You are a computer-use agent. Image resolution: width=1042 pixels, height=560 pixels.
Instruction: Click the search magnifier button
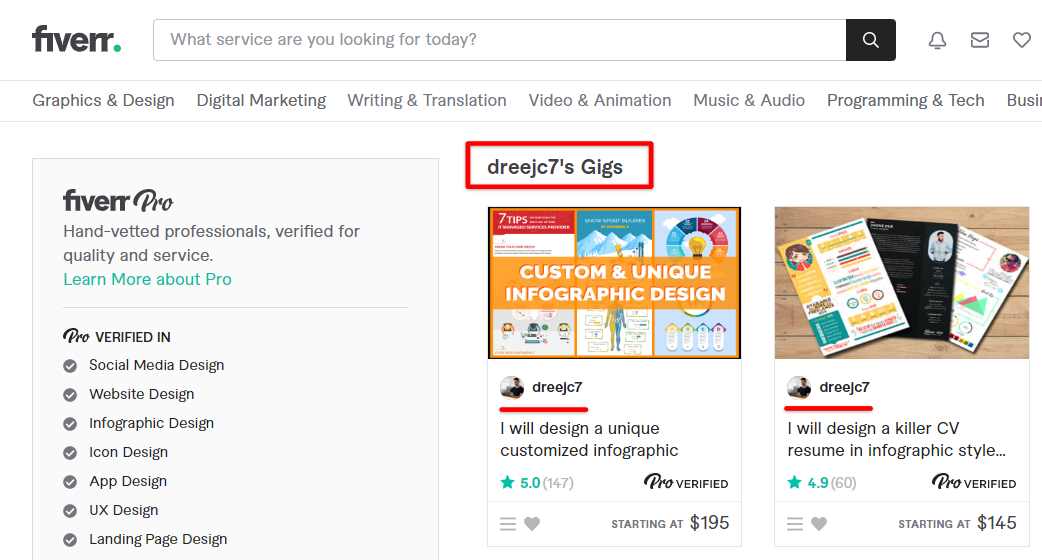tap(871, 40)
